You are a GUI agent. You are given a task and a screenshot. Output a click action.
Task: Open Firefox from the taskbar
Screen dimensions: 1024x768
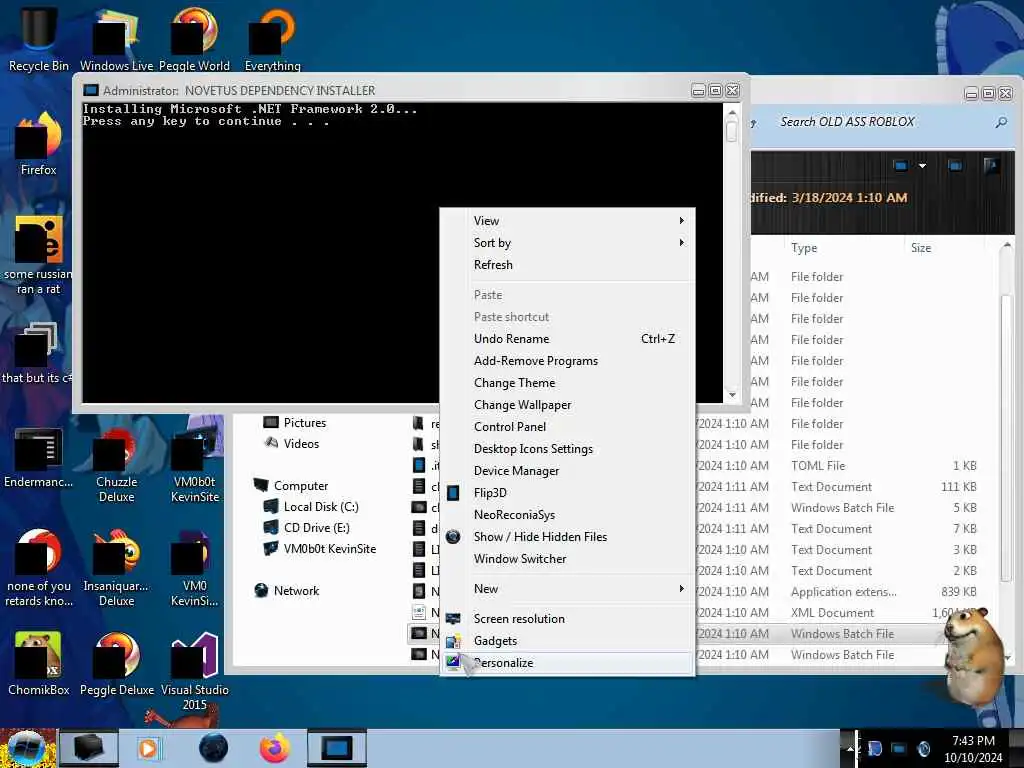pos(274,748)
